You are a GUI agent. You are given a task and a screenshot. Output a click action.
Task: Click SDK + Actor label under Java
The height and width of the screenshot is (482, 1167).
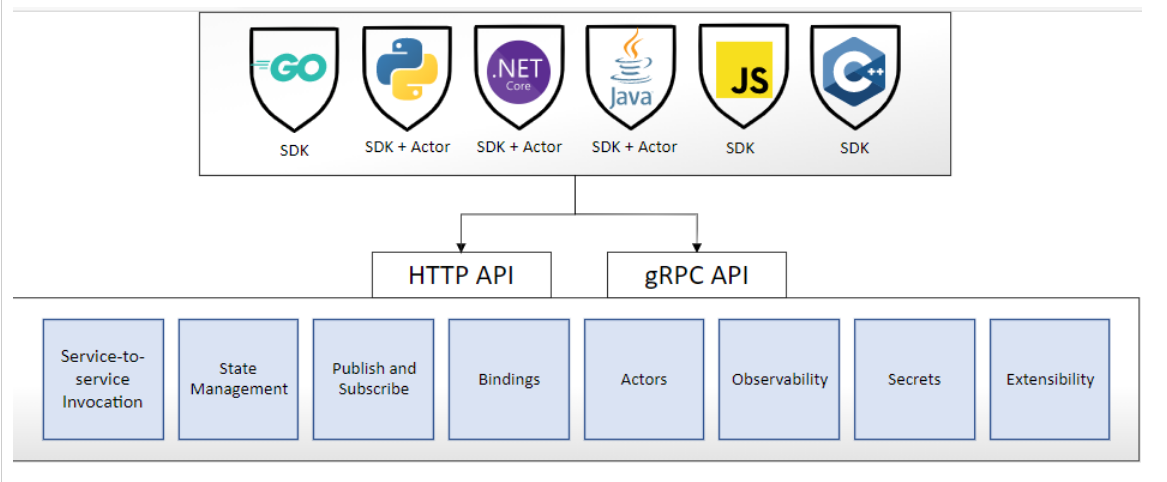point(634,147)
